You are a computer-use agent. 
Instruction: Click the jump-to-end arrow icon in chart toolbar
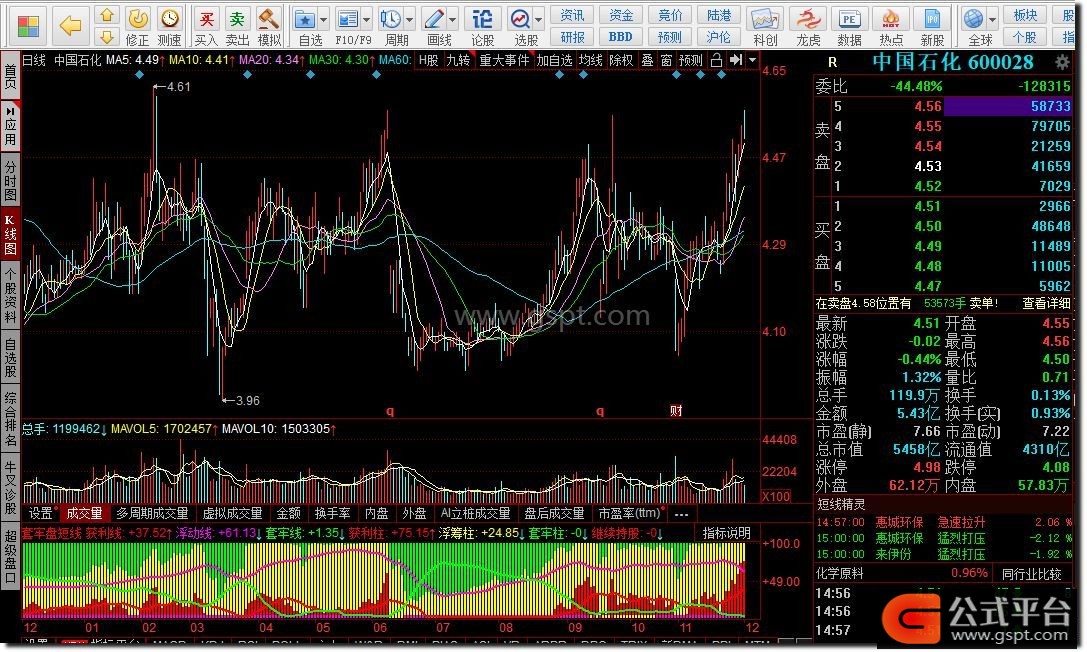tap(736, 60)
